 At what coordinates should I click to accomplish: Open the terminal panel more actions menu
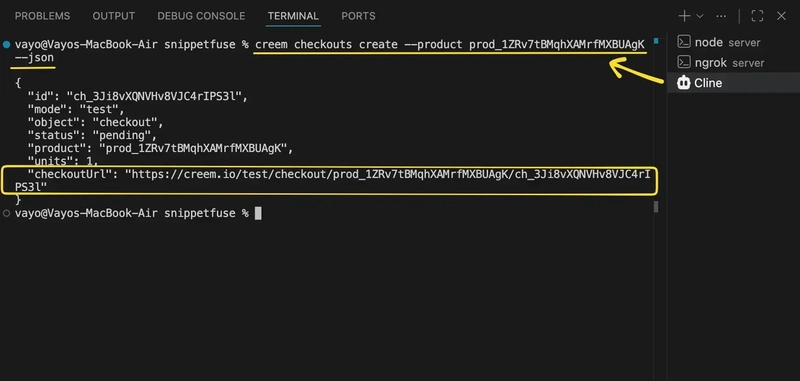[721, 16]
